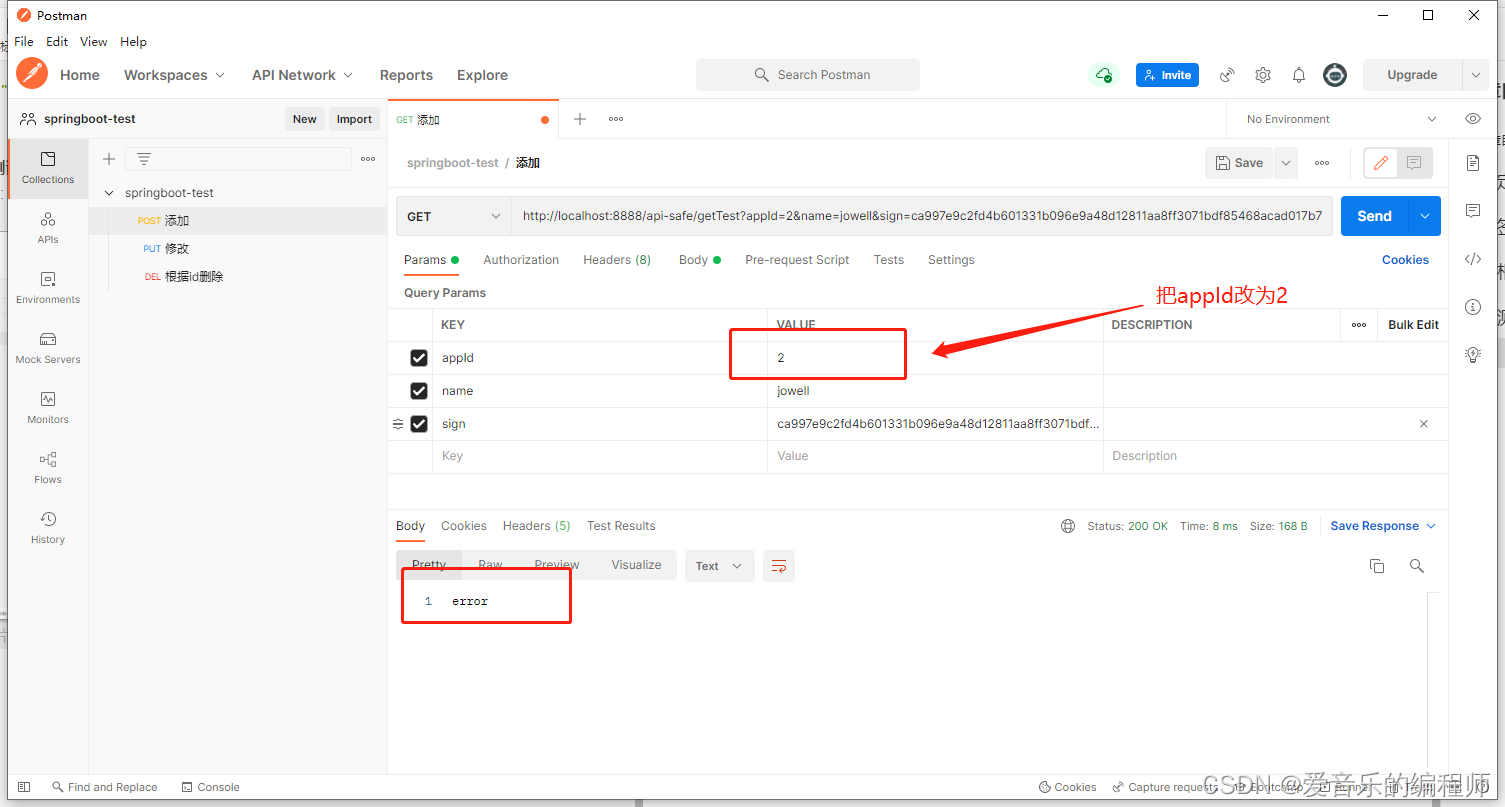Click the Postman logo in the header
1505x807 pixels.
pos(32,74)
